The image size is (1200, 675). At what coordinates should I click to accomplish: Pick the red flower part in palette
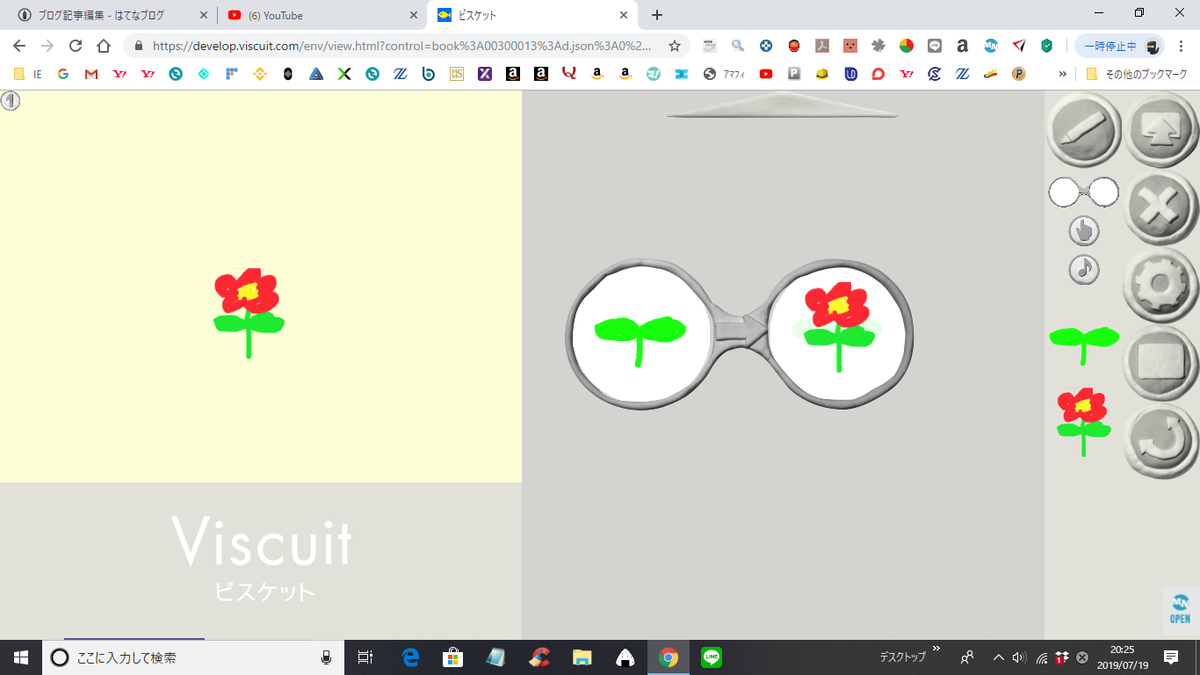click(1083, 422)
